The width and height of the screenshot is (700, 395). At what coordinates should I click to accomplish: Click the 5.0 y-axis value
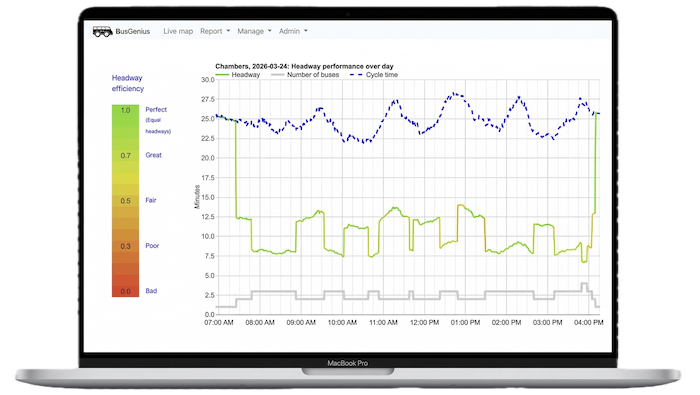point(209,276)
